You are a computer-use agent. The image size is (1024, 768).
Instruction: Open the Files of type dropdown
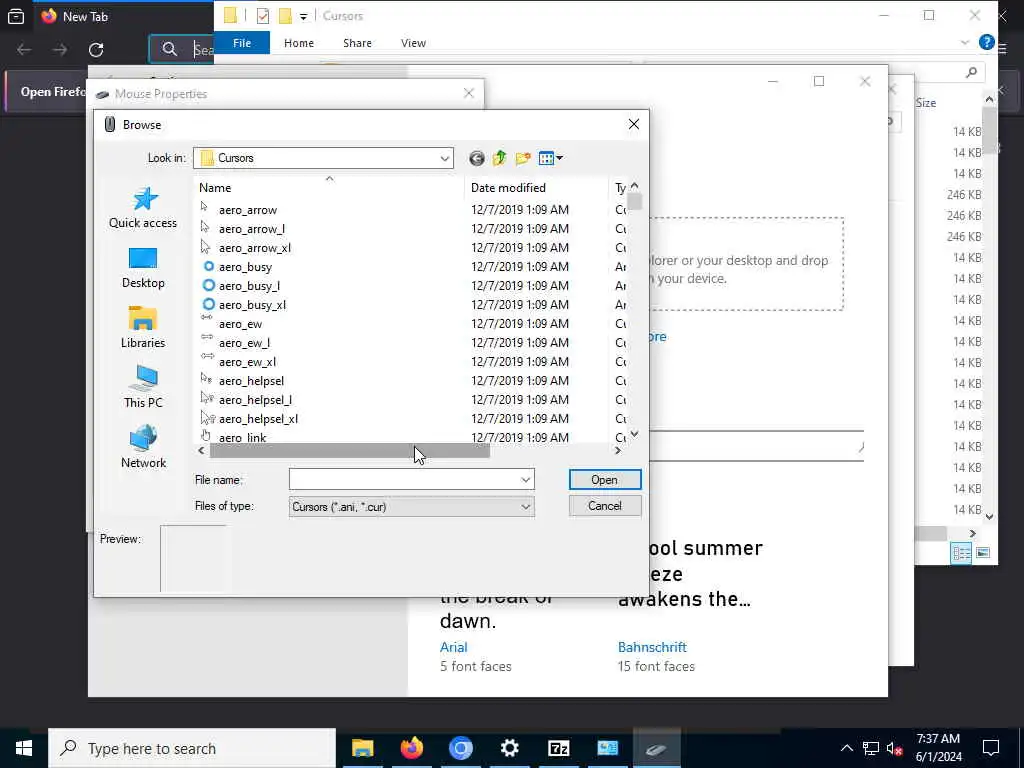click(411, 507)
